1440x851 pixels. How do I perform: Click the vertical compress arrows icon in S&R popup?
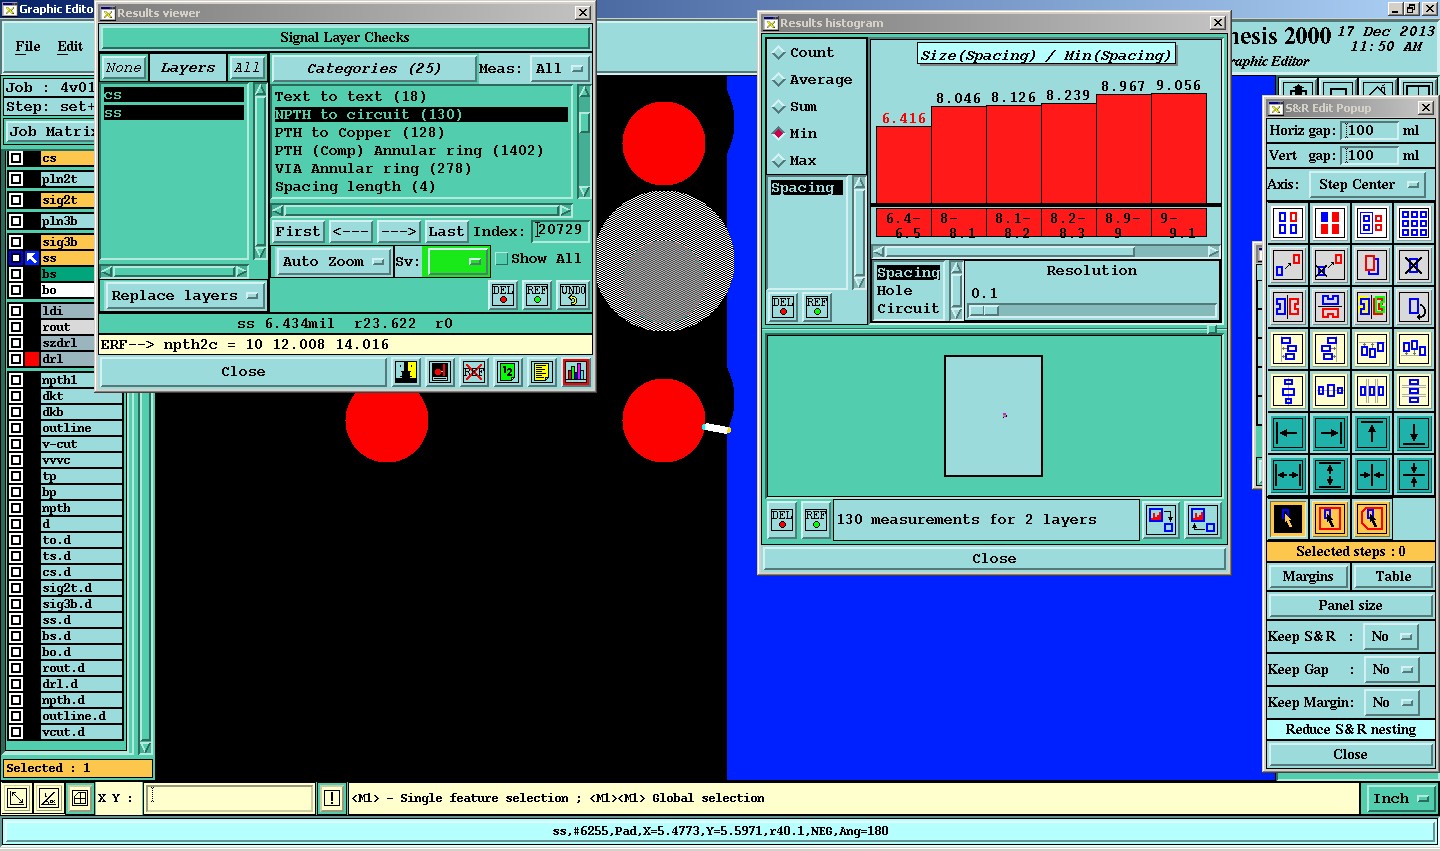coord(1414,475)
